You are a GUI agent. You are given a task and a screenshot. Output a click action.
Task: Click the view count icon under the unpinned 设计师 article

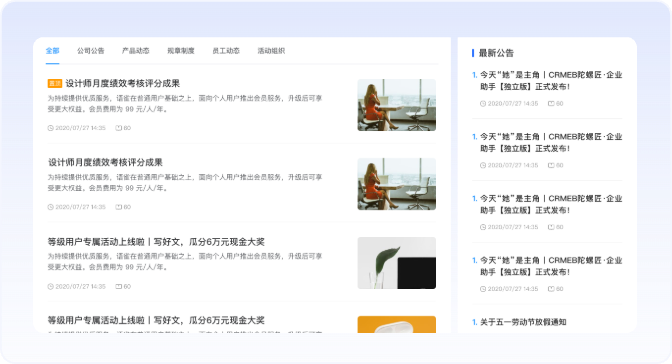click(x=119, y=207)
